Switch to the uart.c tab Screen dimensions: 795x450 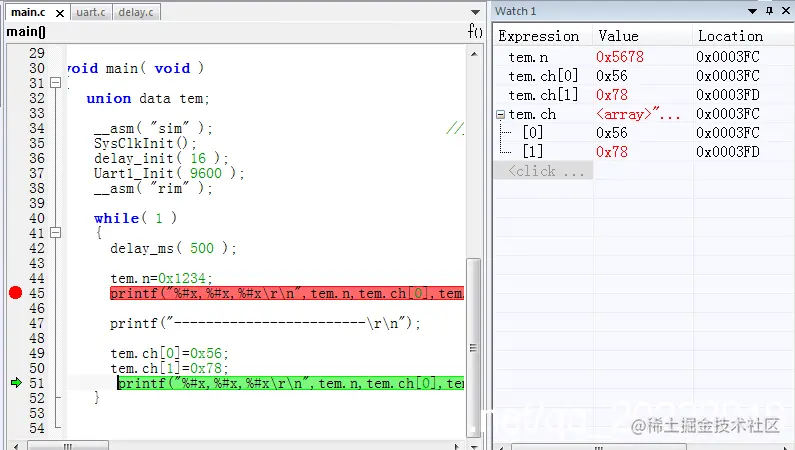(91, 12)
